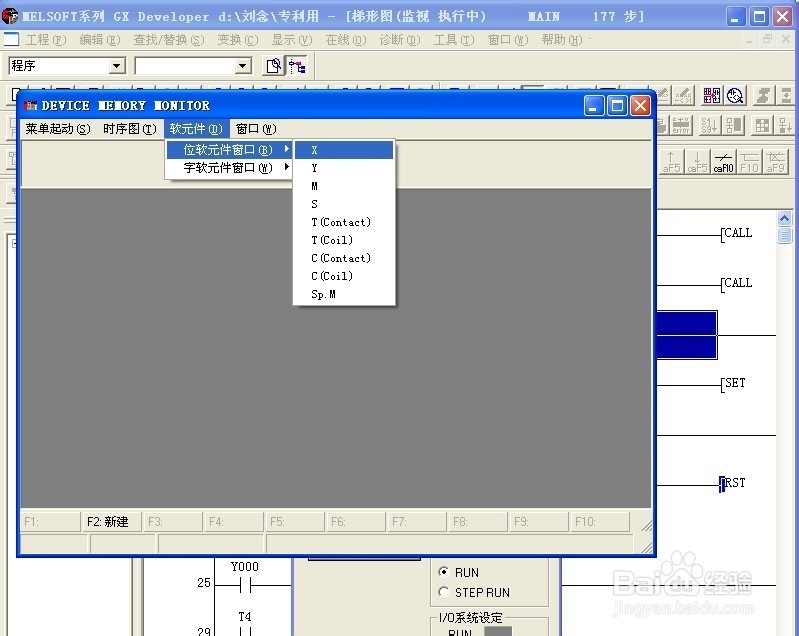Expand 字软元件窗口 submenu
The height and width of the screenshot is (636, 799).
click(x=229, y=168)
